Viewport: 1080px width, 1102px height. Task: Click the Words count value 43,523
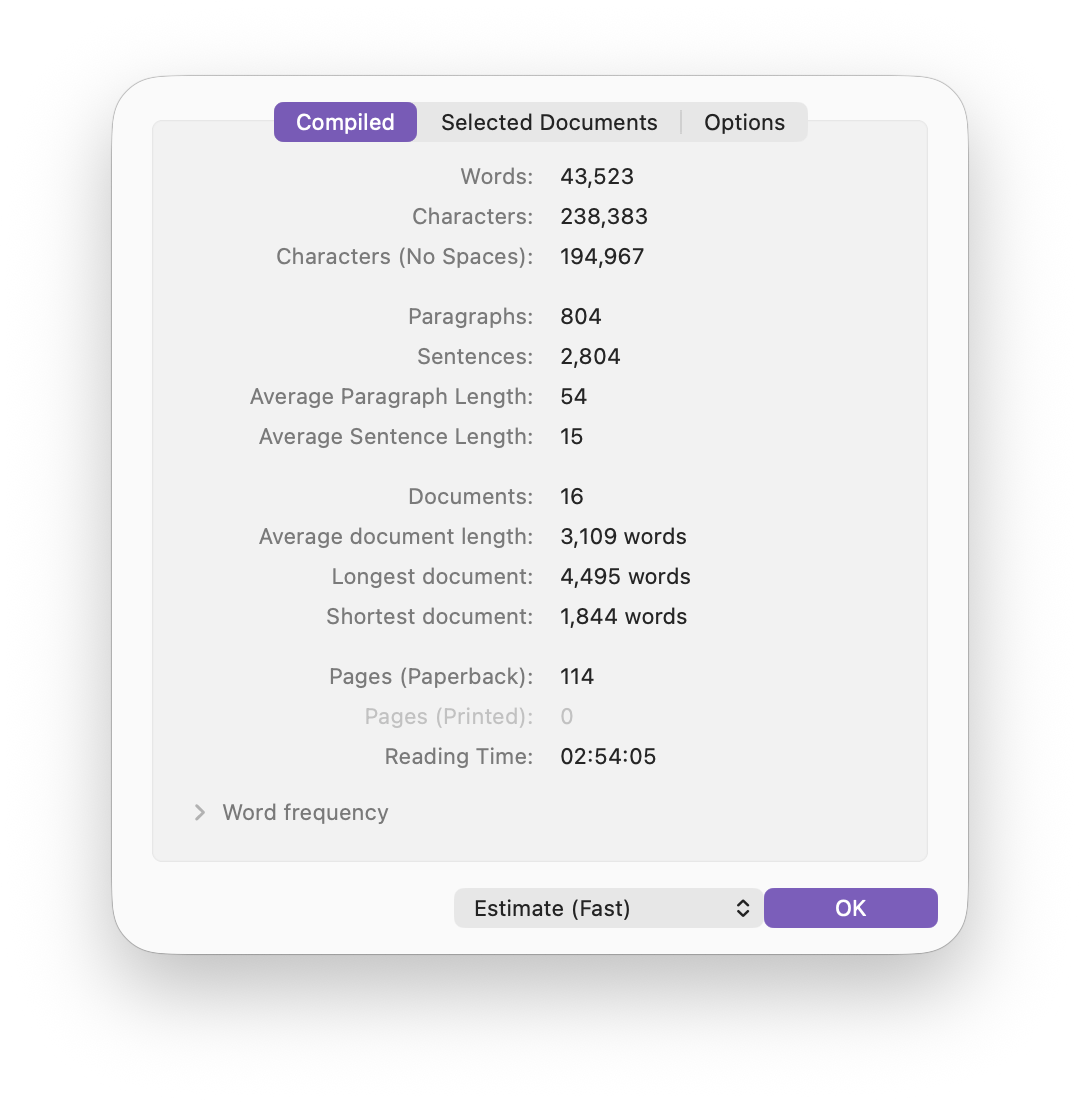[x=597, y=177]
